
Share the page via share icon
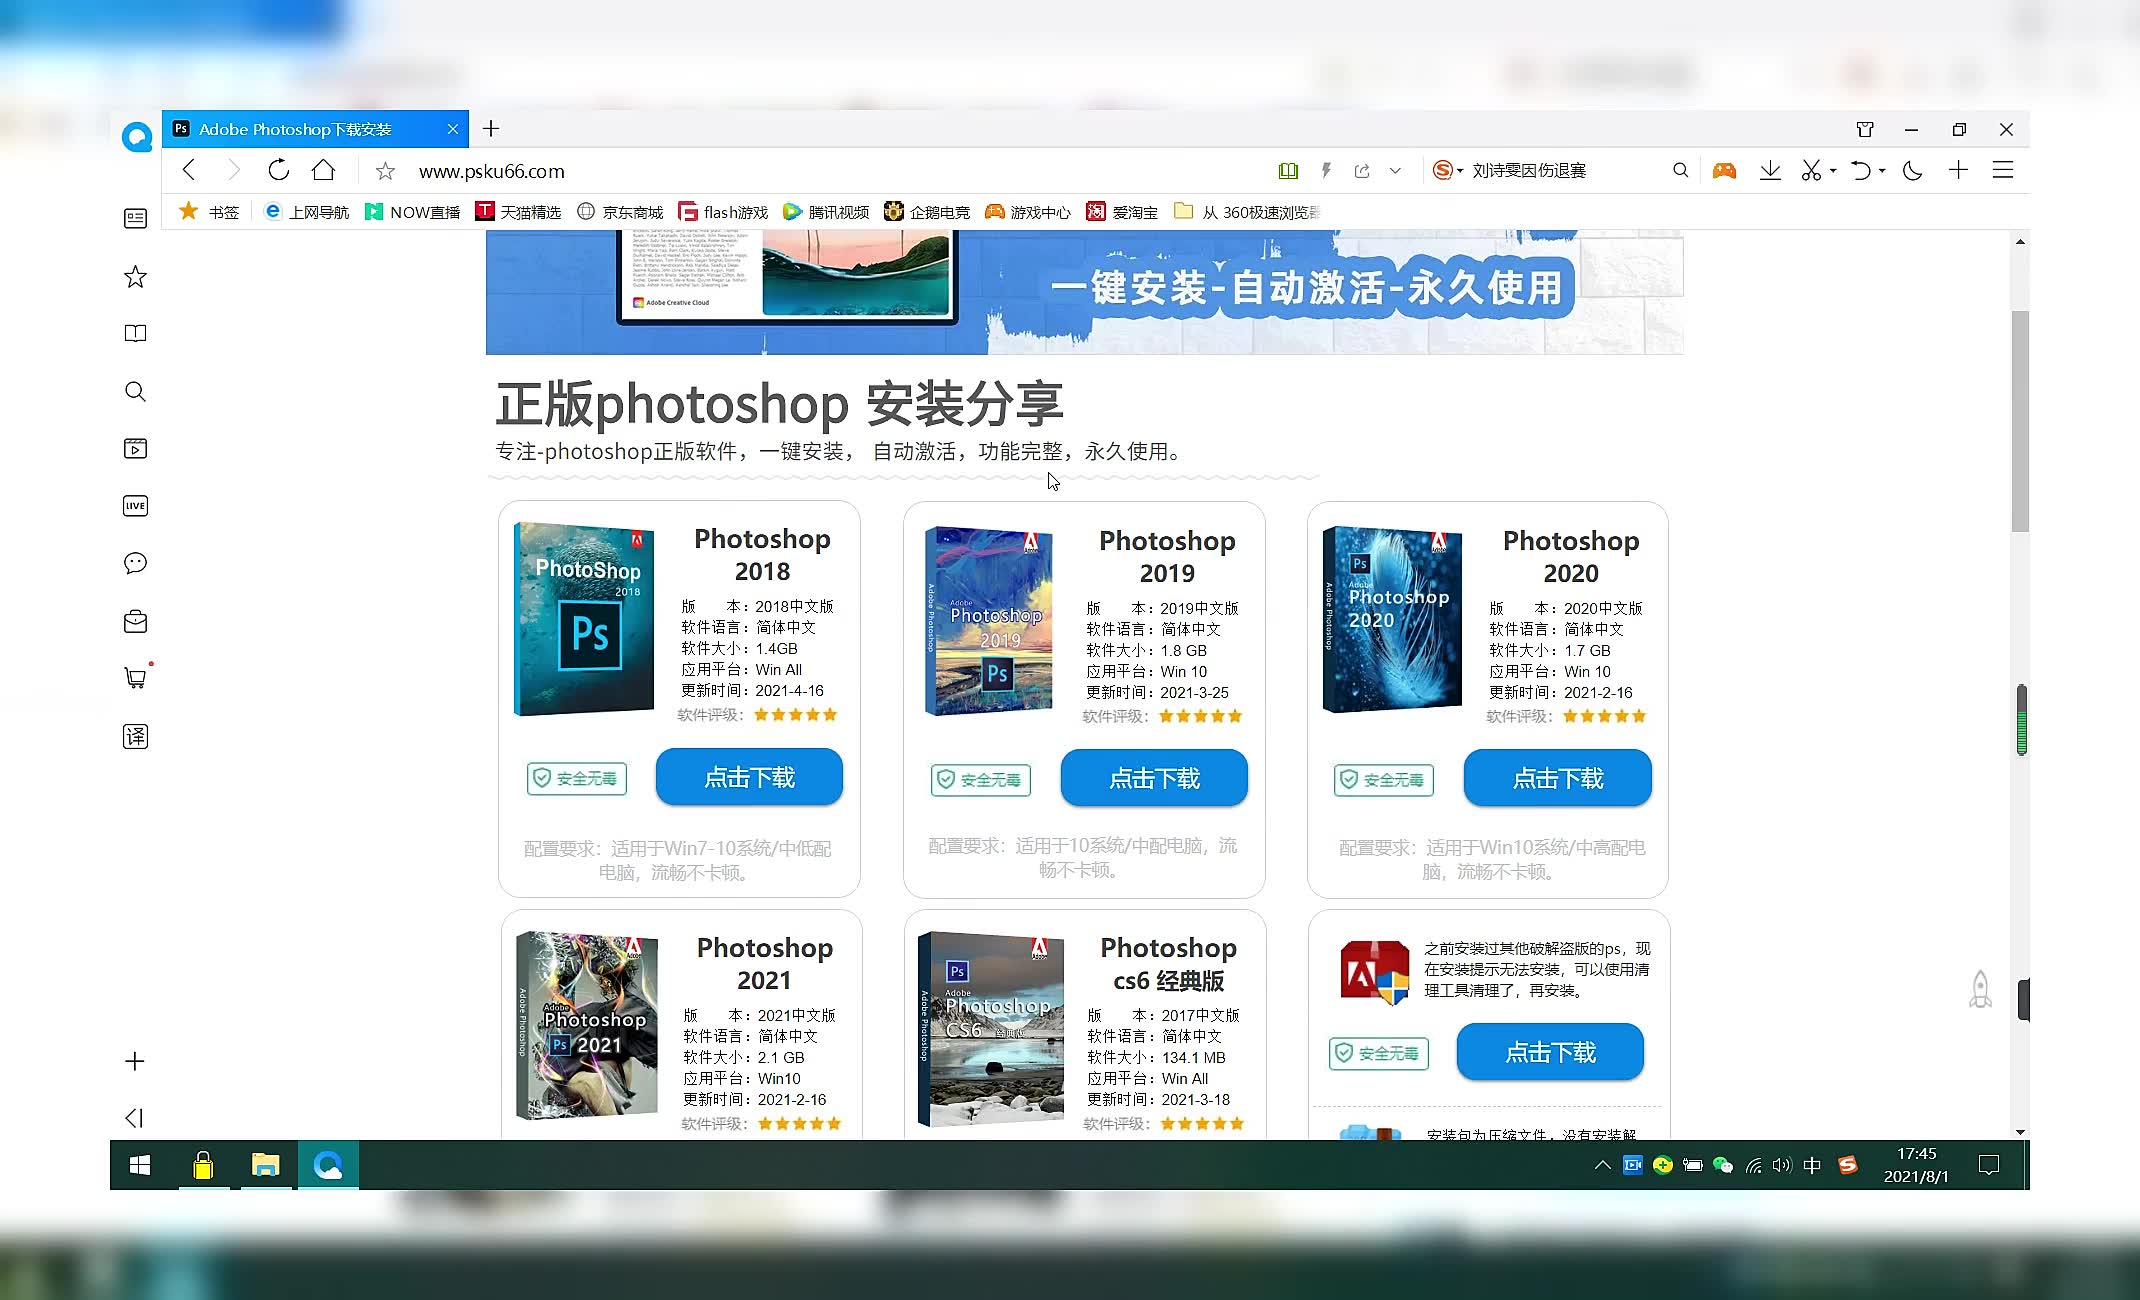1362,171
